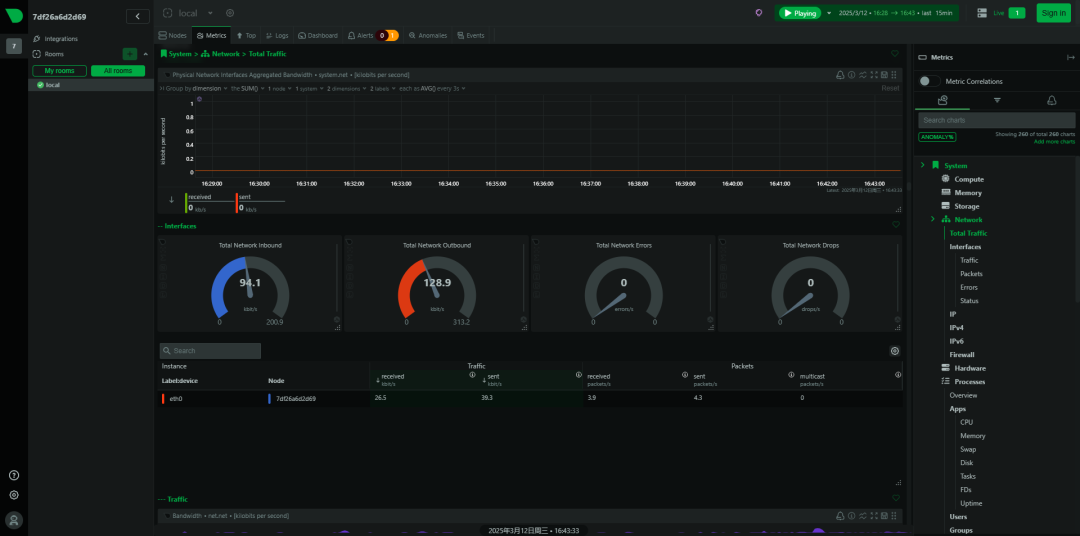Open the filter tab icon in the Metrics panel
This screenshot has width=1080, height=536.
pyautogui.click(x=997, y=101)
